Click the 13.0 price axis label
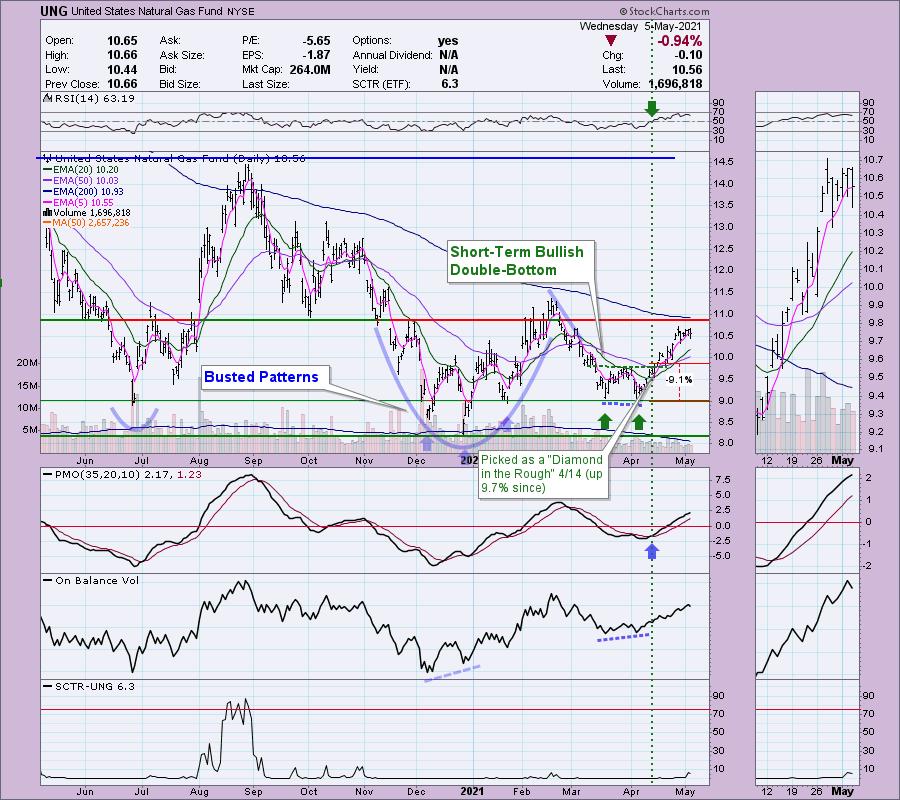The image size is (900, 800). tap(724, 227)
